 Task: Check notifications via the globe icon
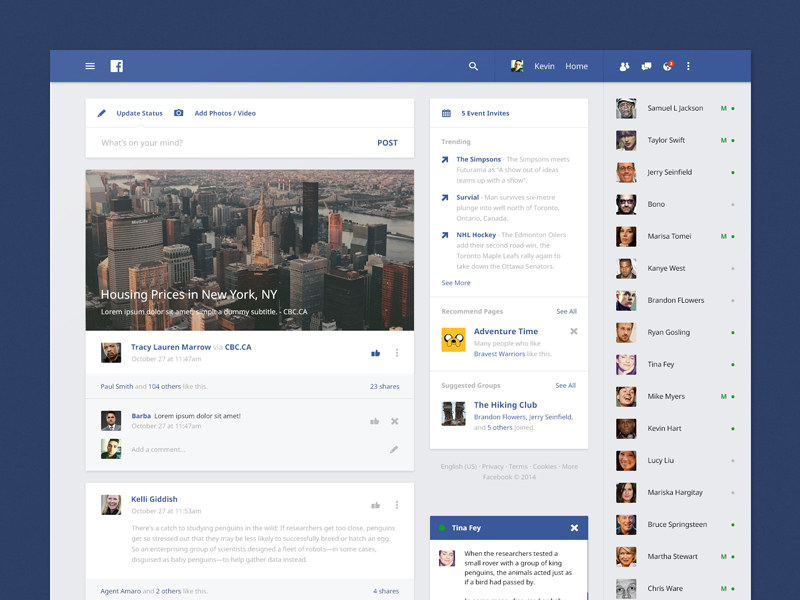point(668,65)
